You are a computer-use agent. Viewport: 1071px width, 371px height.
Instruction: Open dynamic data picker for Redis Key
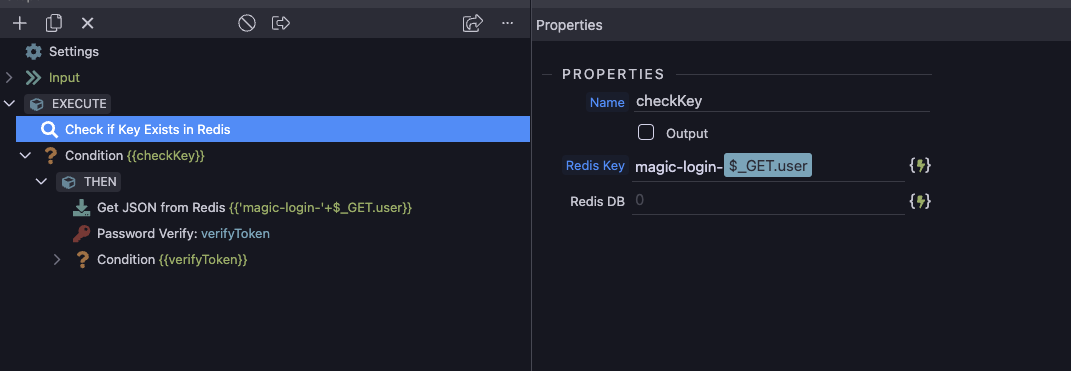point(920,165)
